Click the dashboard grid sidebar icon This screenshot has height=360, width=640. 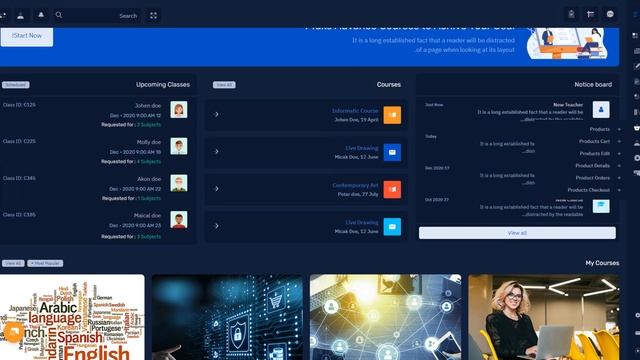point(636,36)
